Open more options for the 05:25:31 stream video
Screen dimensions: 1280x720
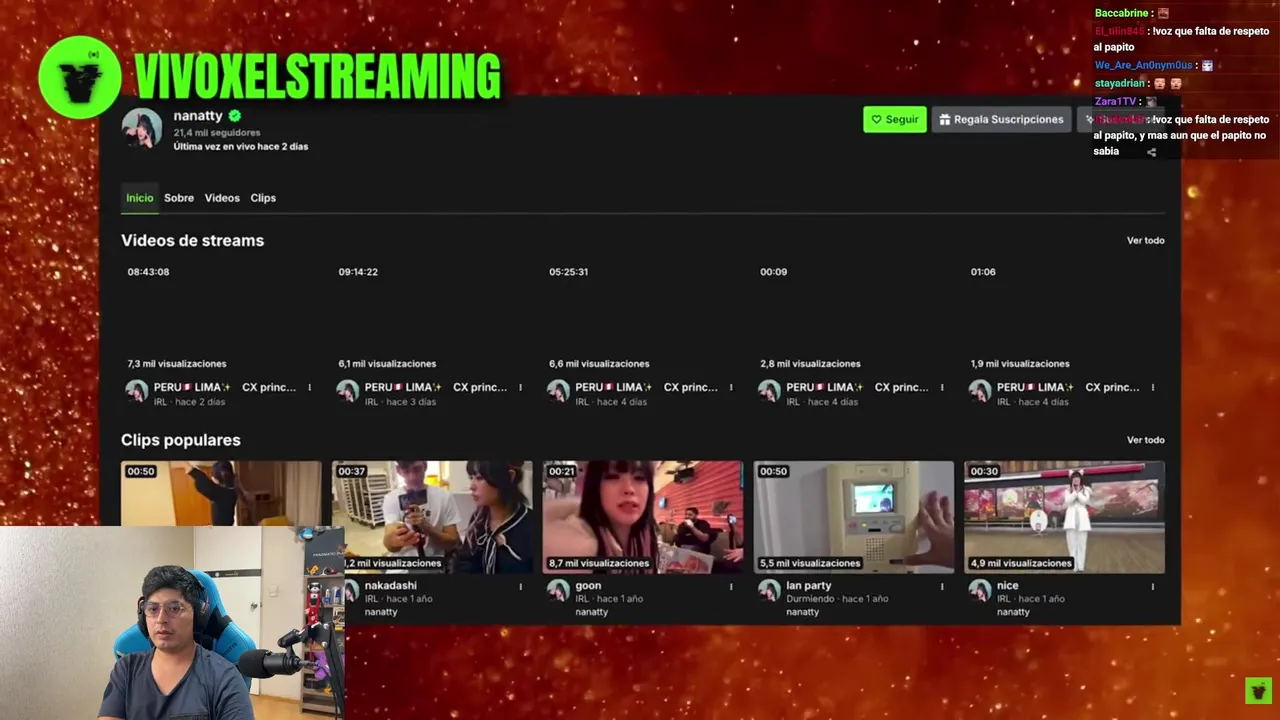[731, 388]
